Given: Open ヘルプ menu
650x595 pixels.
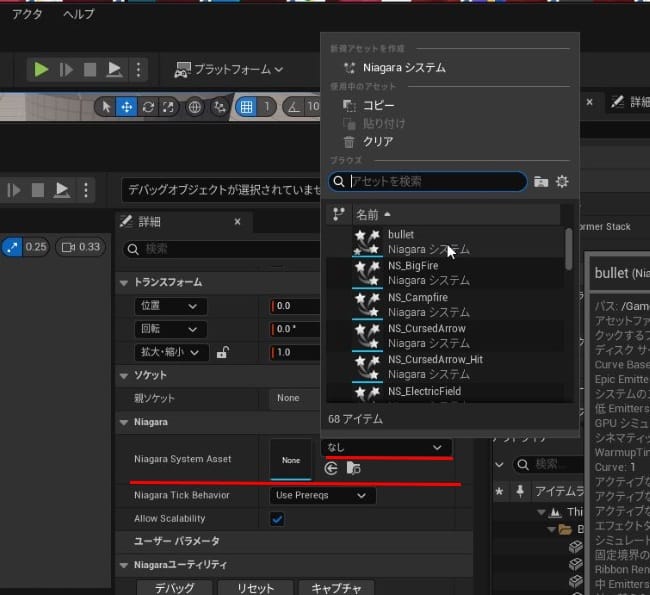Looking at the screenshot, I should coord(79,14).
